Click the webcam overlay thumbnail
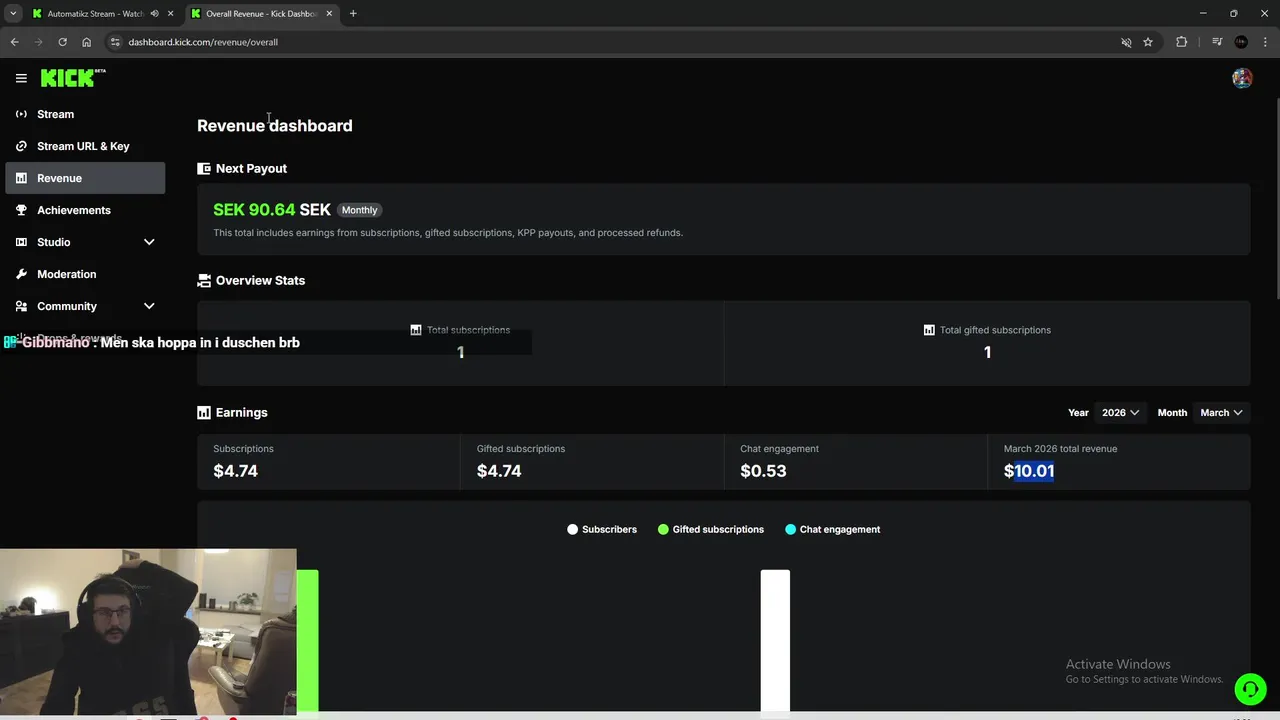This screenshot has height=720, width=1280. [x=148, y=631]
